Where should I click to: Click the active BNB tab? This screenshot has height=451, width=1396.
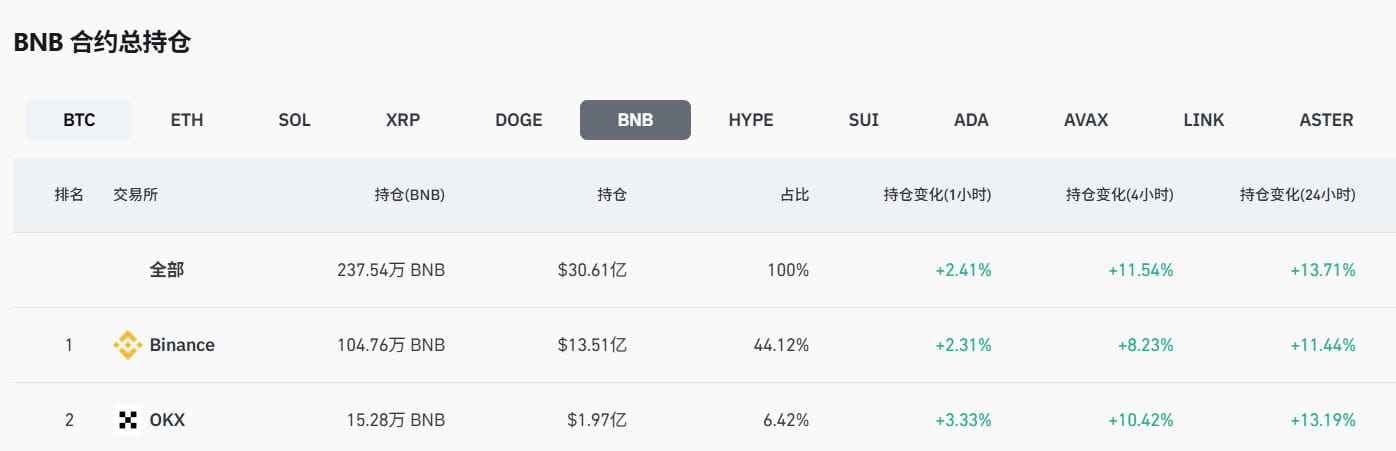point(635,120)
